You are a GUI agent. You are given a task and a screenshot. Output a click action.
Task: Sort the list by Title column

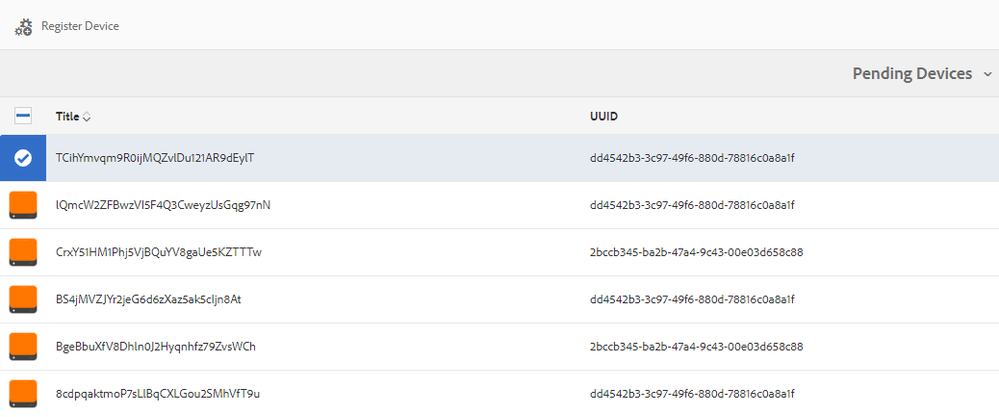[x=68, y=117]
